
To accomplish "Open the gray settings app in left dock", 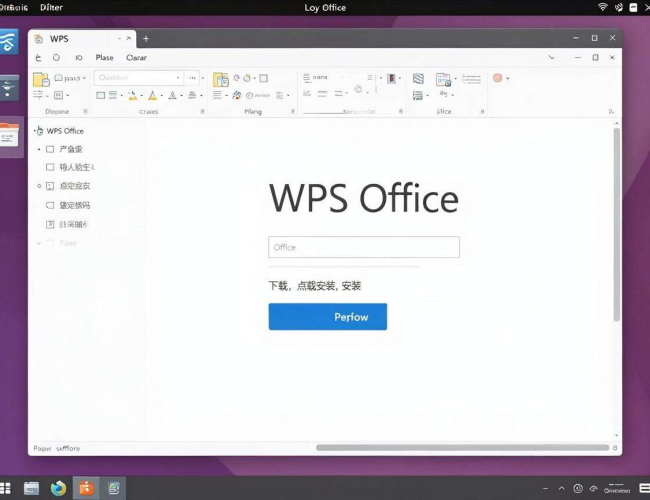I will [x=8, y=88].
